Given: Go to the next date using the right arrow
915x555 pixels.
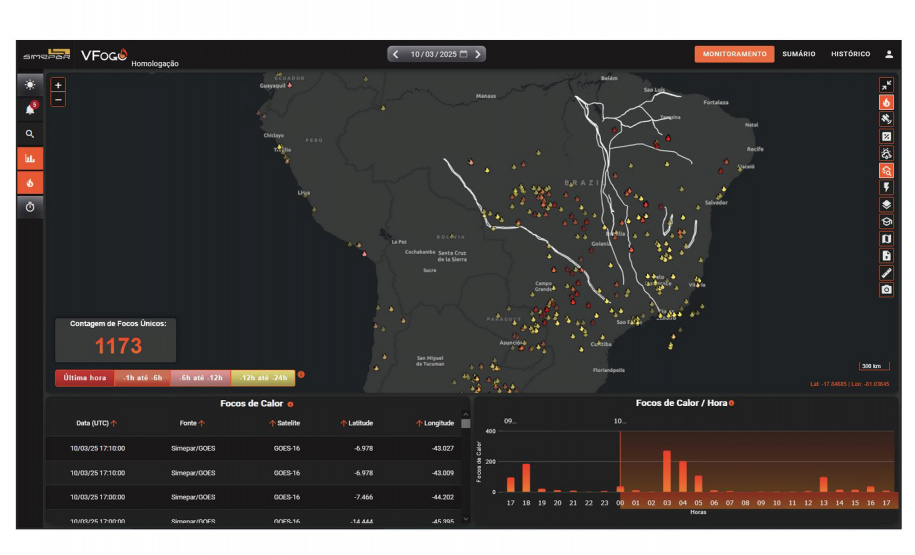Looking at the screenshot, I should (479, 54).
